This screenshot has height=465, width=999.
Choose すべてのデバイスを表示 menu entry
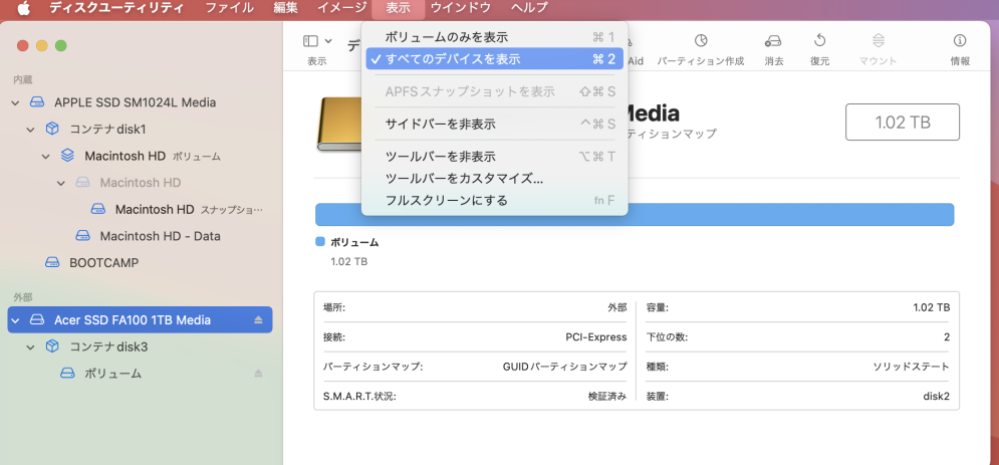[x=494, y=59]
